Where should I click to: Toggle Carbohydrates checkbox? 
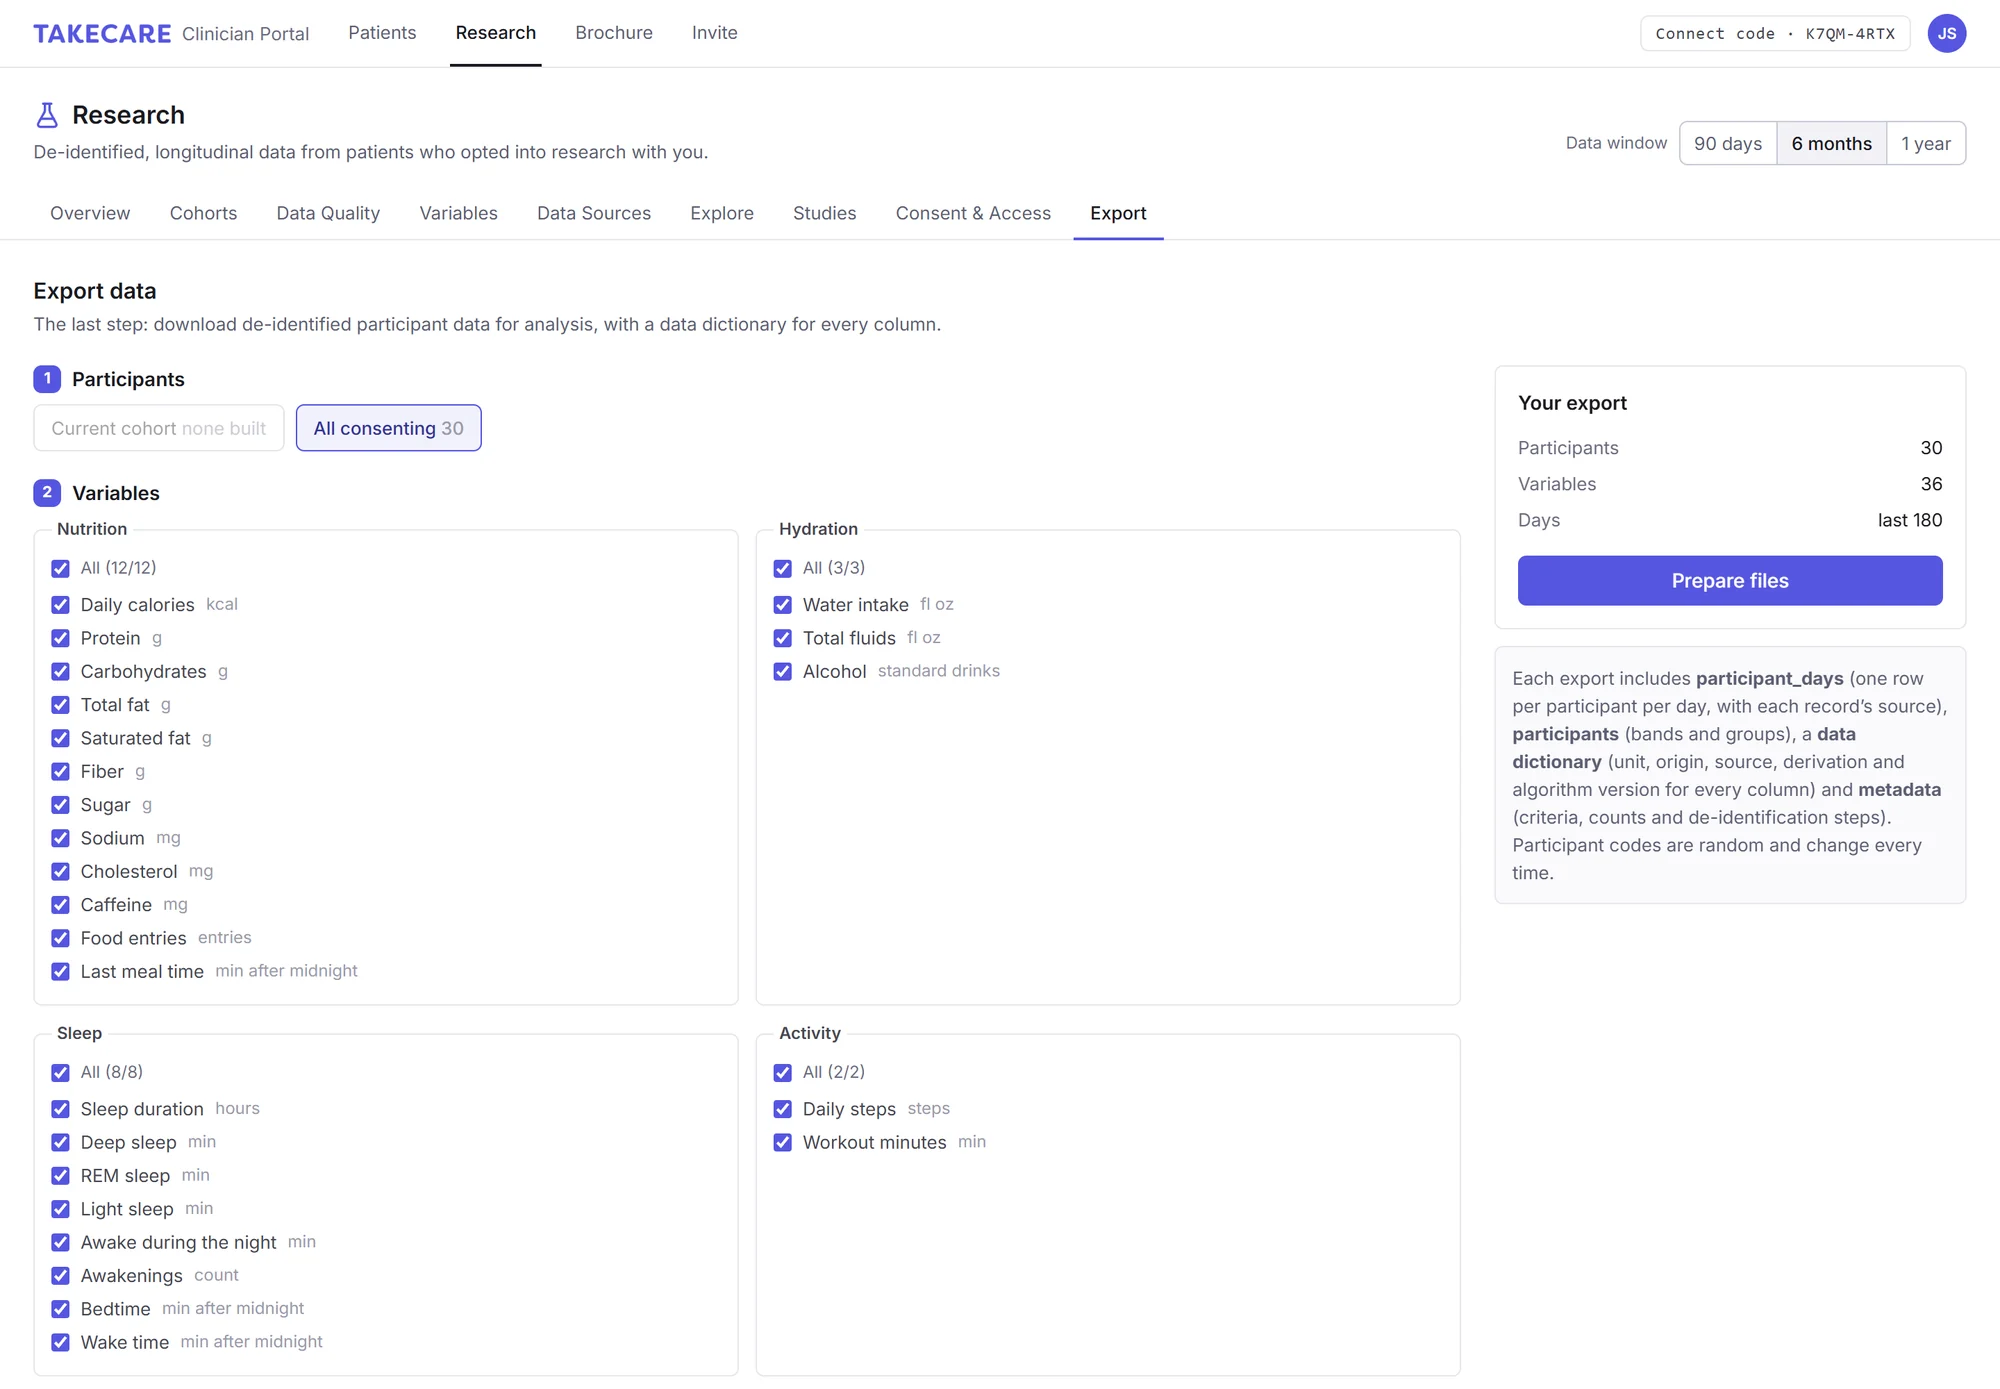61,671
